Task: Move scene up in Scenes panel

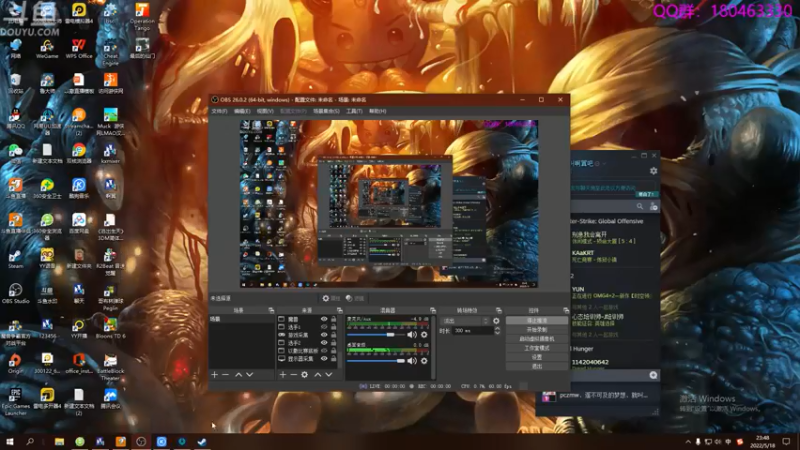Action: [238, 374]
